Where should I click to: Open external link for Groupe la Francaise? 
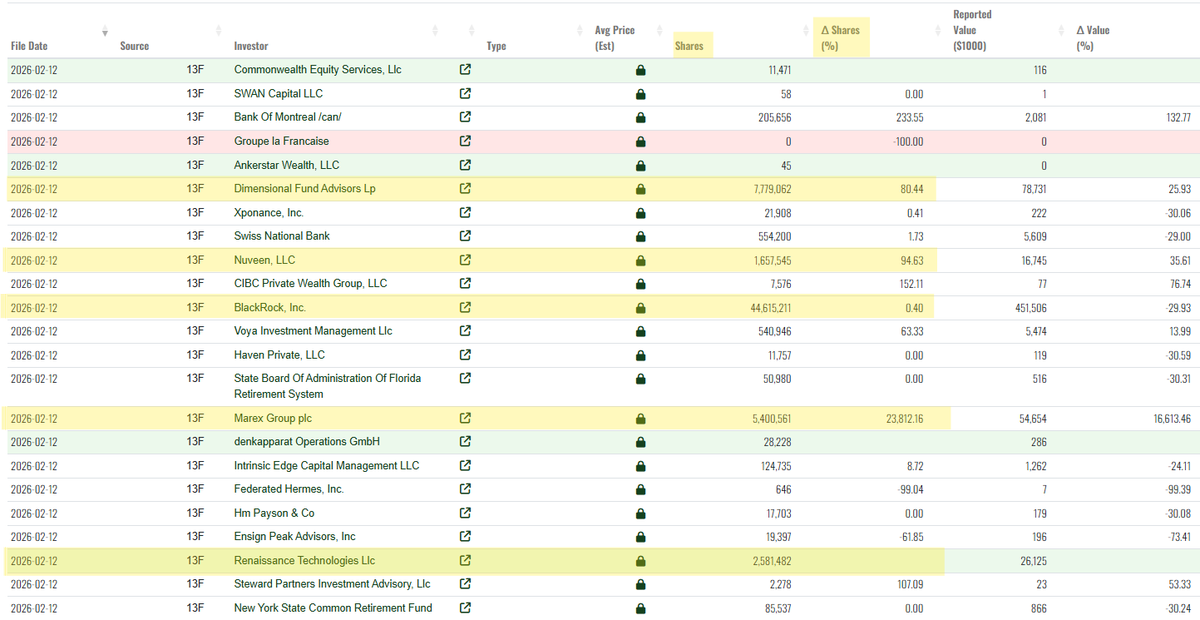pyautogui.click(x=465, y=141)
